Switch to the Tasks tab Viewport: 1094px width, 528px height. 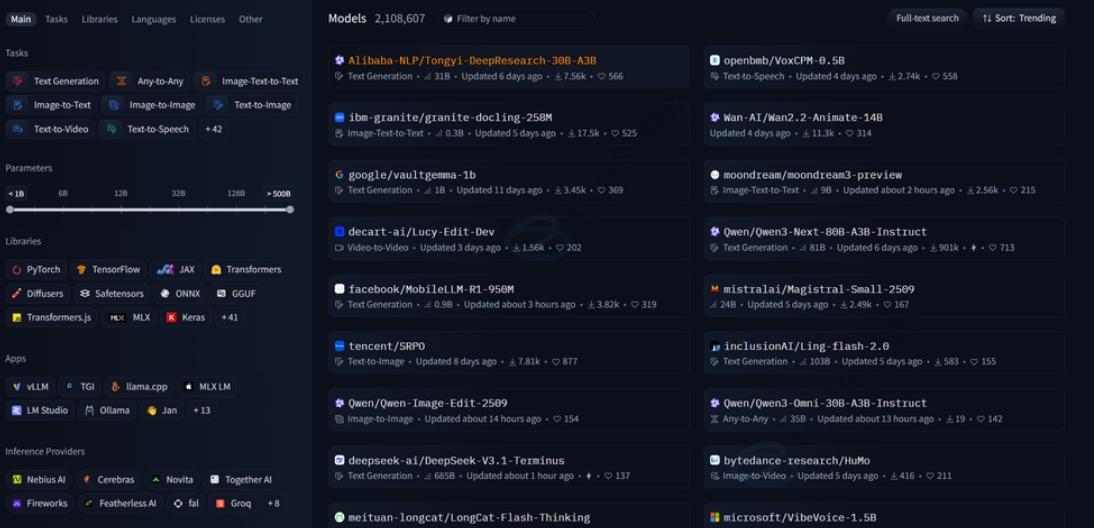(x=57, y=19)
